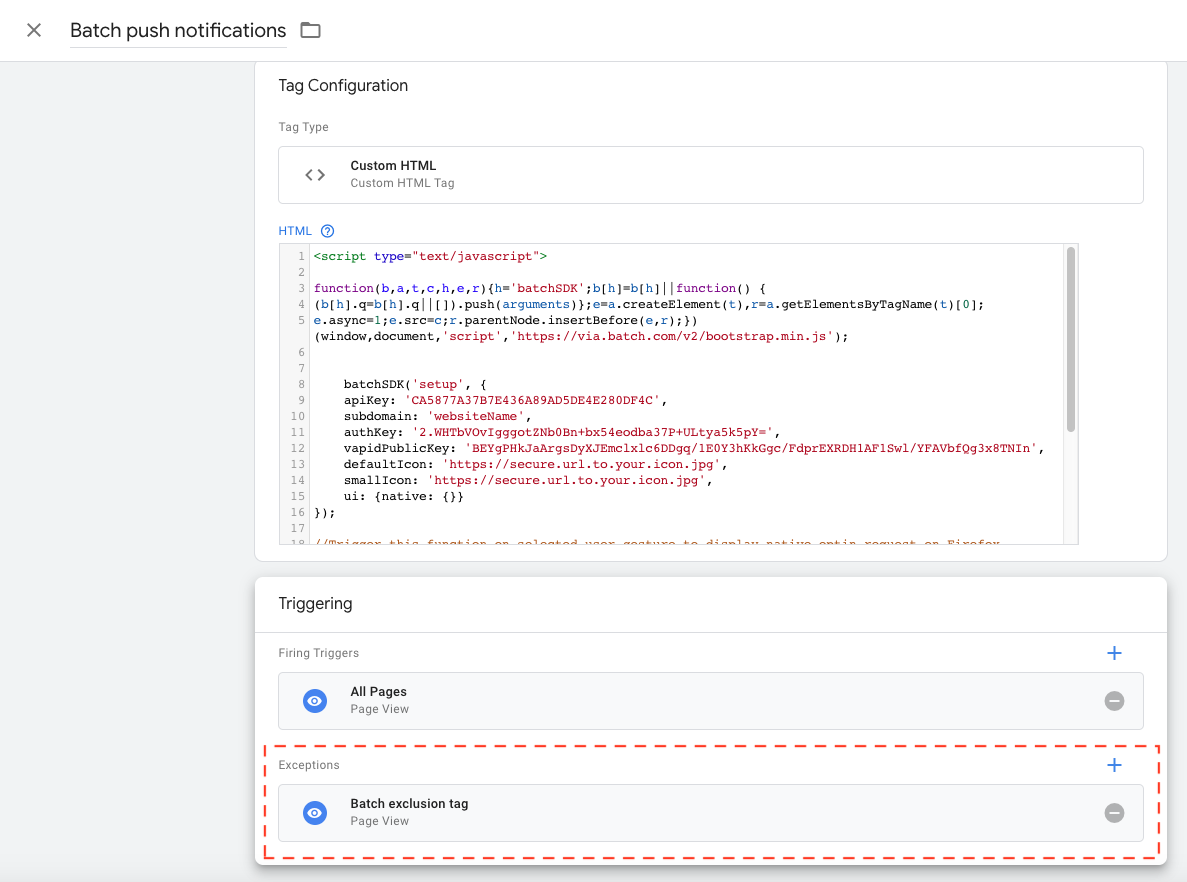
Task: Click the Custom HTML code brackets icon
Action: (x=315, y=175)
